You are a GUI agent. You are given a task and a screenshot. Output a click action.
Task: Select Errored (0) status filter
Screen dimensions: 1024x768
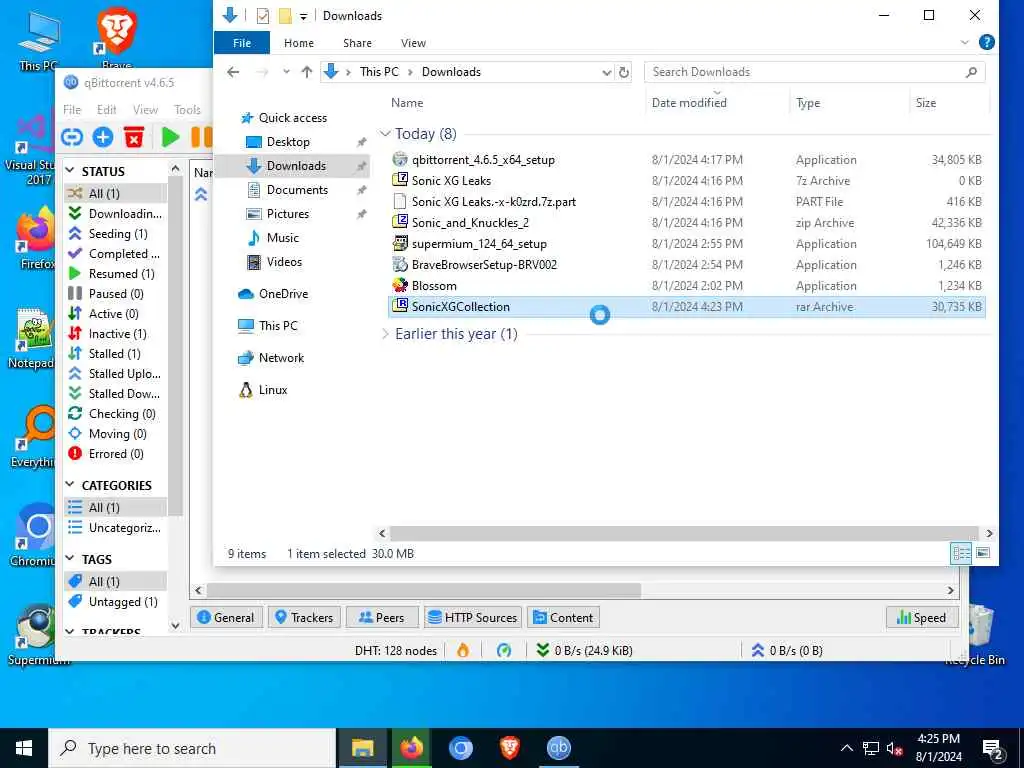(116, 454)
